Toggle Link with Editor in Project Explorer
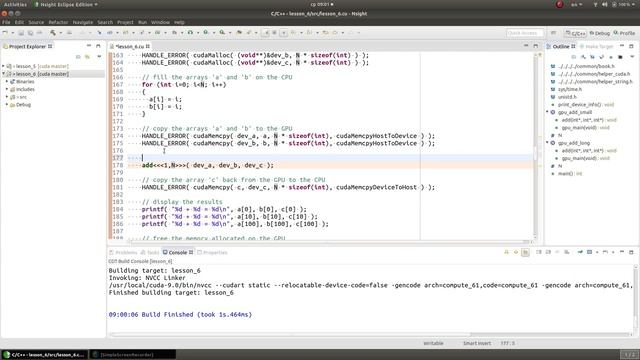The width and height of the screenshot is (640, 360). [x=87, y=57]
